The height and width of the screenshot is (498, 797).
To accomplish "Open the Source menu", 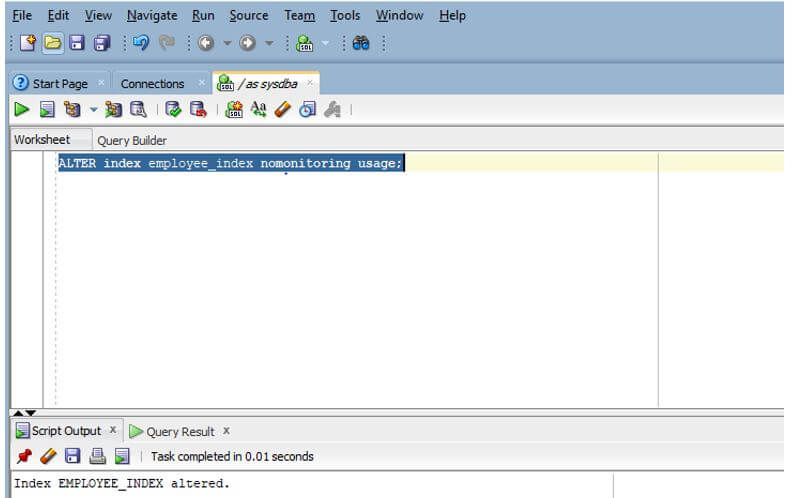I will click(249, 16).
